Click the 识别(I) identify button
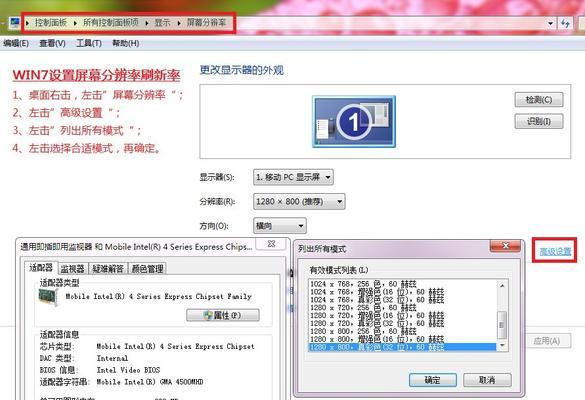The image size is (585, 400). click(x=539, y=121)
